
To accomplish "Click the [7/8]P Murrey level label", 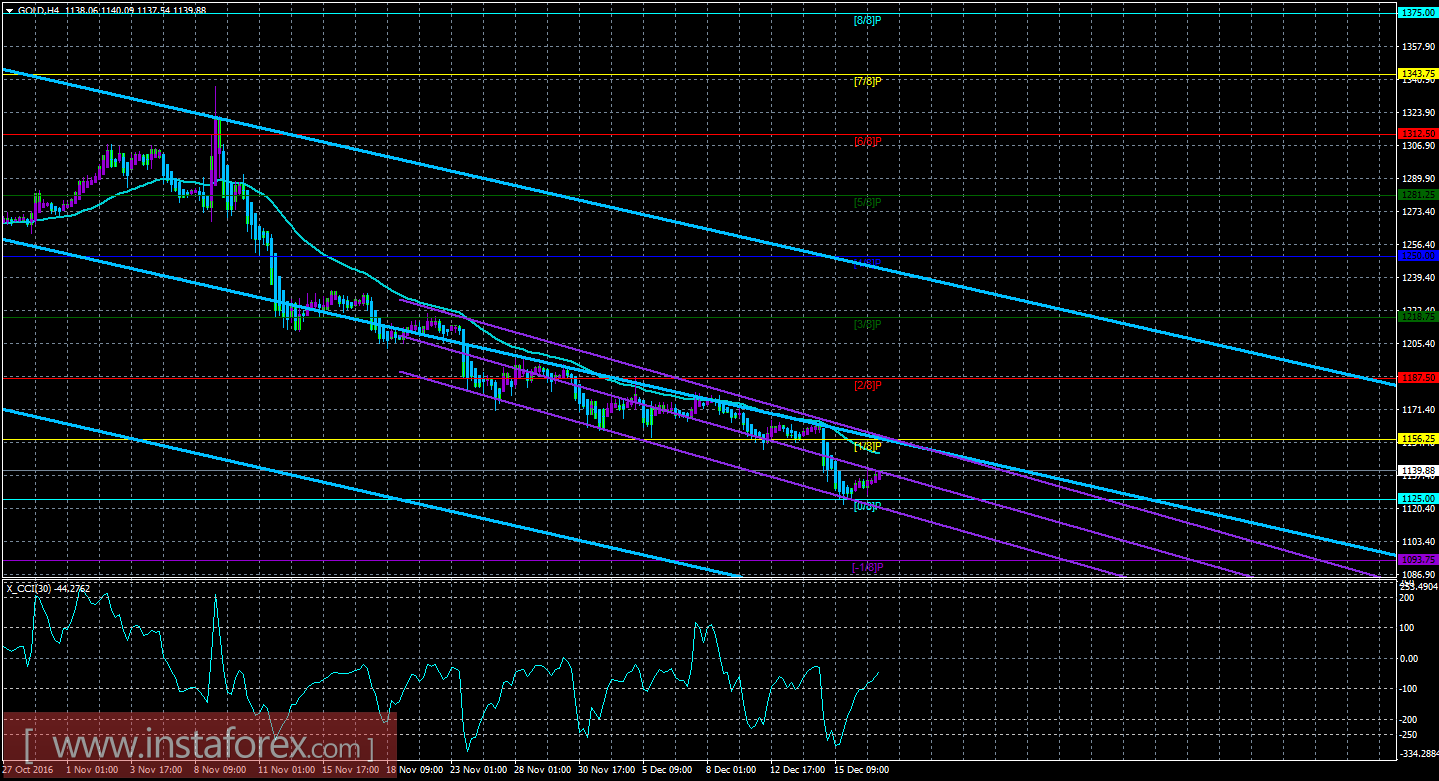I will [867, 81].
